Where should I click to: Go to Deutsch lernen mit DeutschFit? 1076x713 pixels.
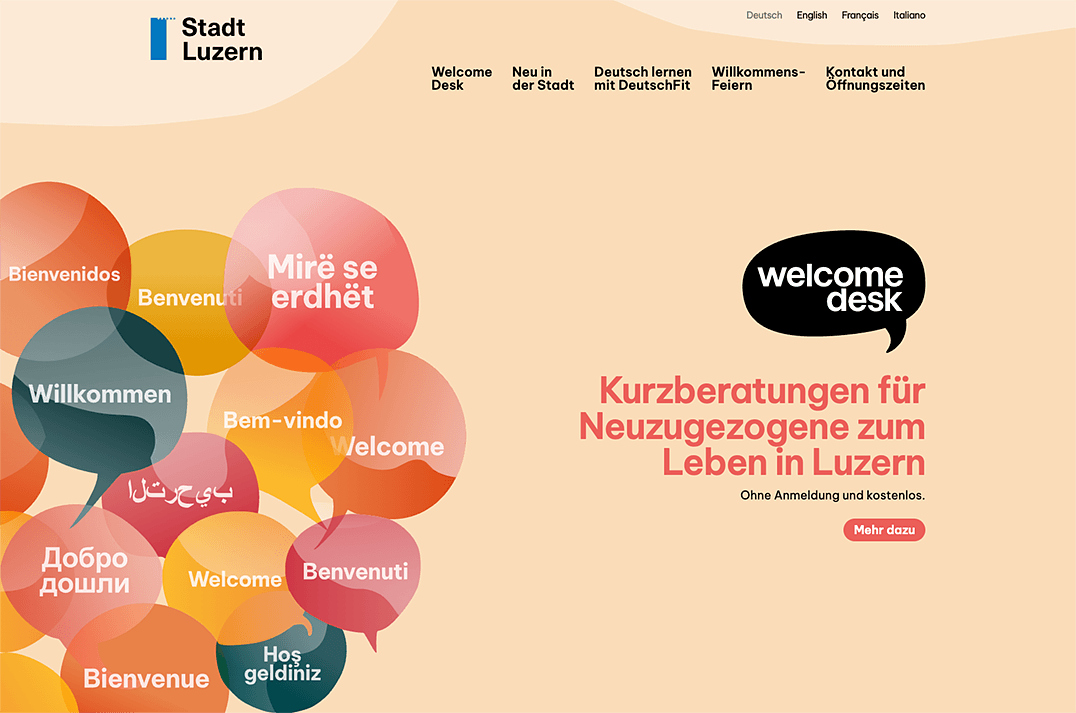coord(642,78)
